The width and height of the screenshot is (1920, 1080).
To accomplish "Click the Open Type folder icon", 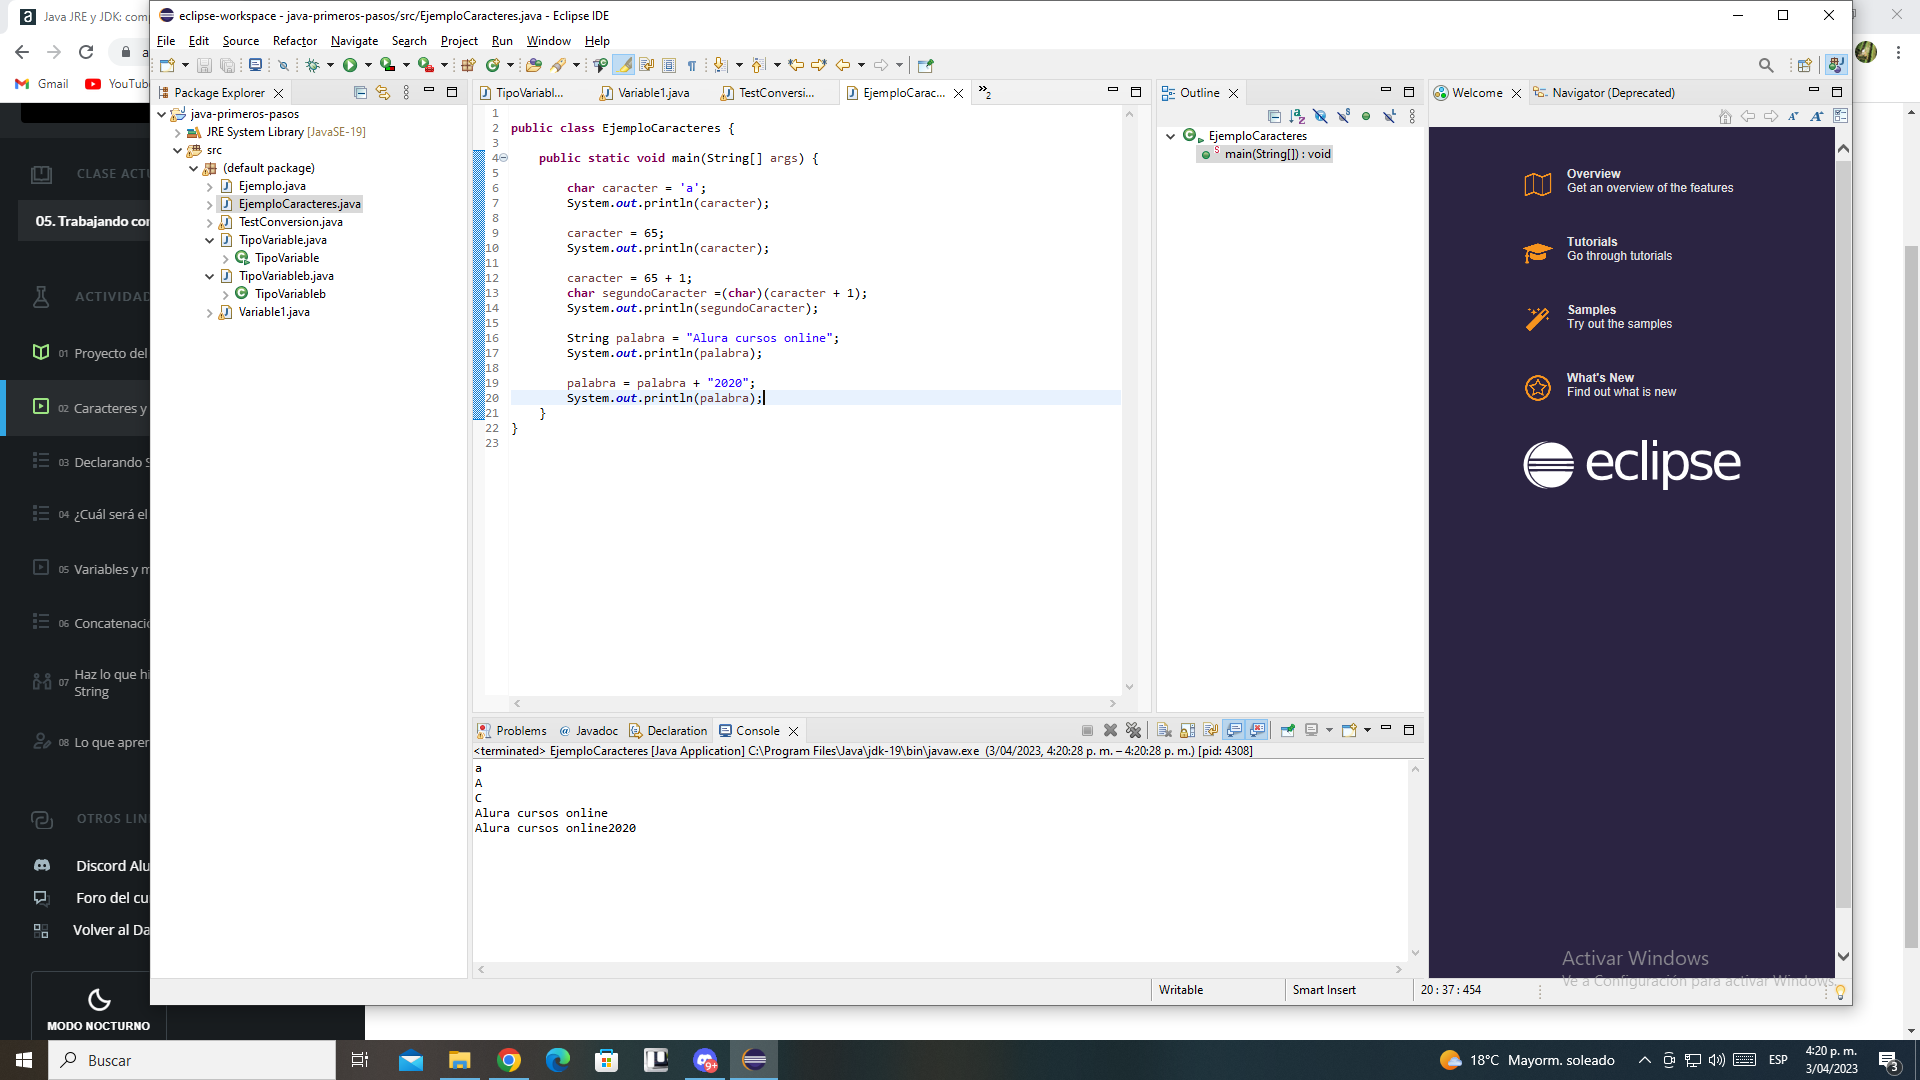I will [x=534, y=65].
